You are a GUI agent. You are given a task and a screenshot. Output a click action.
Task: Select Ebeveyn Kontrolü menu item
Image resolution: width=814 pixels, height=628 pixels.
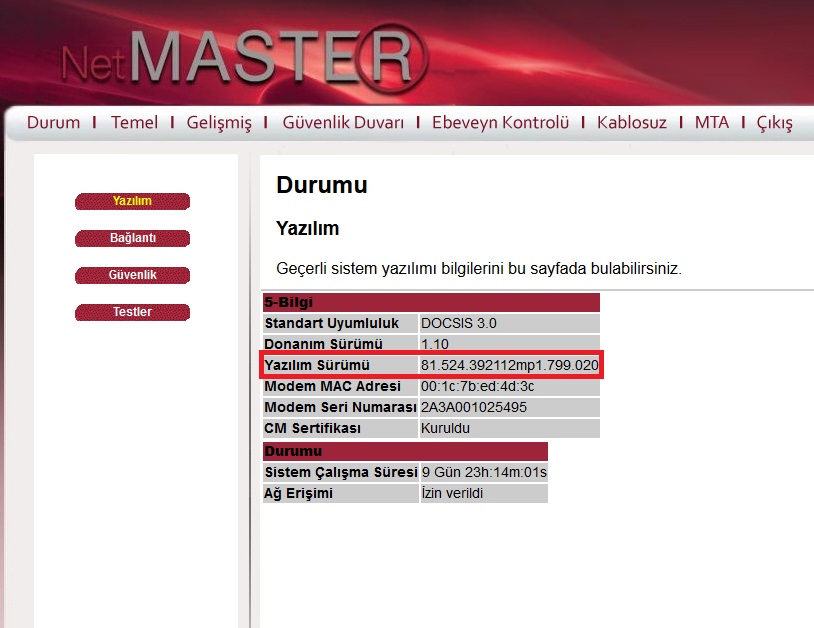pyautogui.click(x=500, y=122)
